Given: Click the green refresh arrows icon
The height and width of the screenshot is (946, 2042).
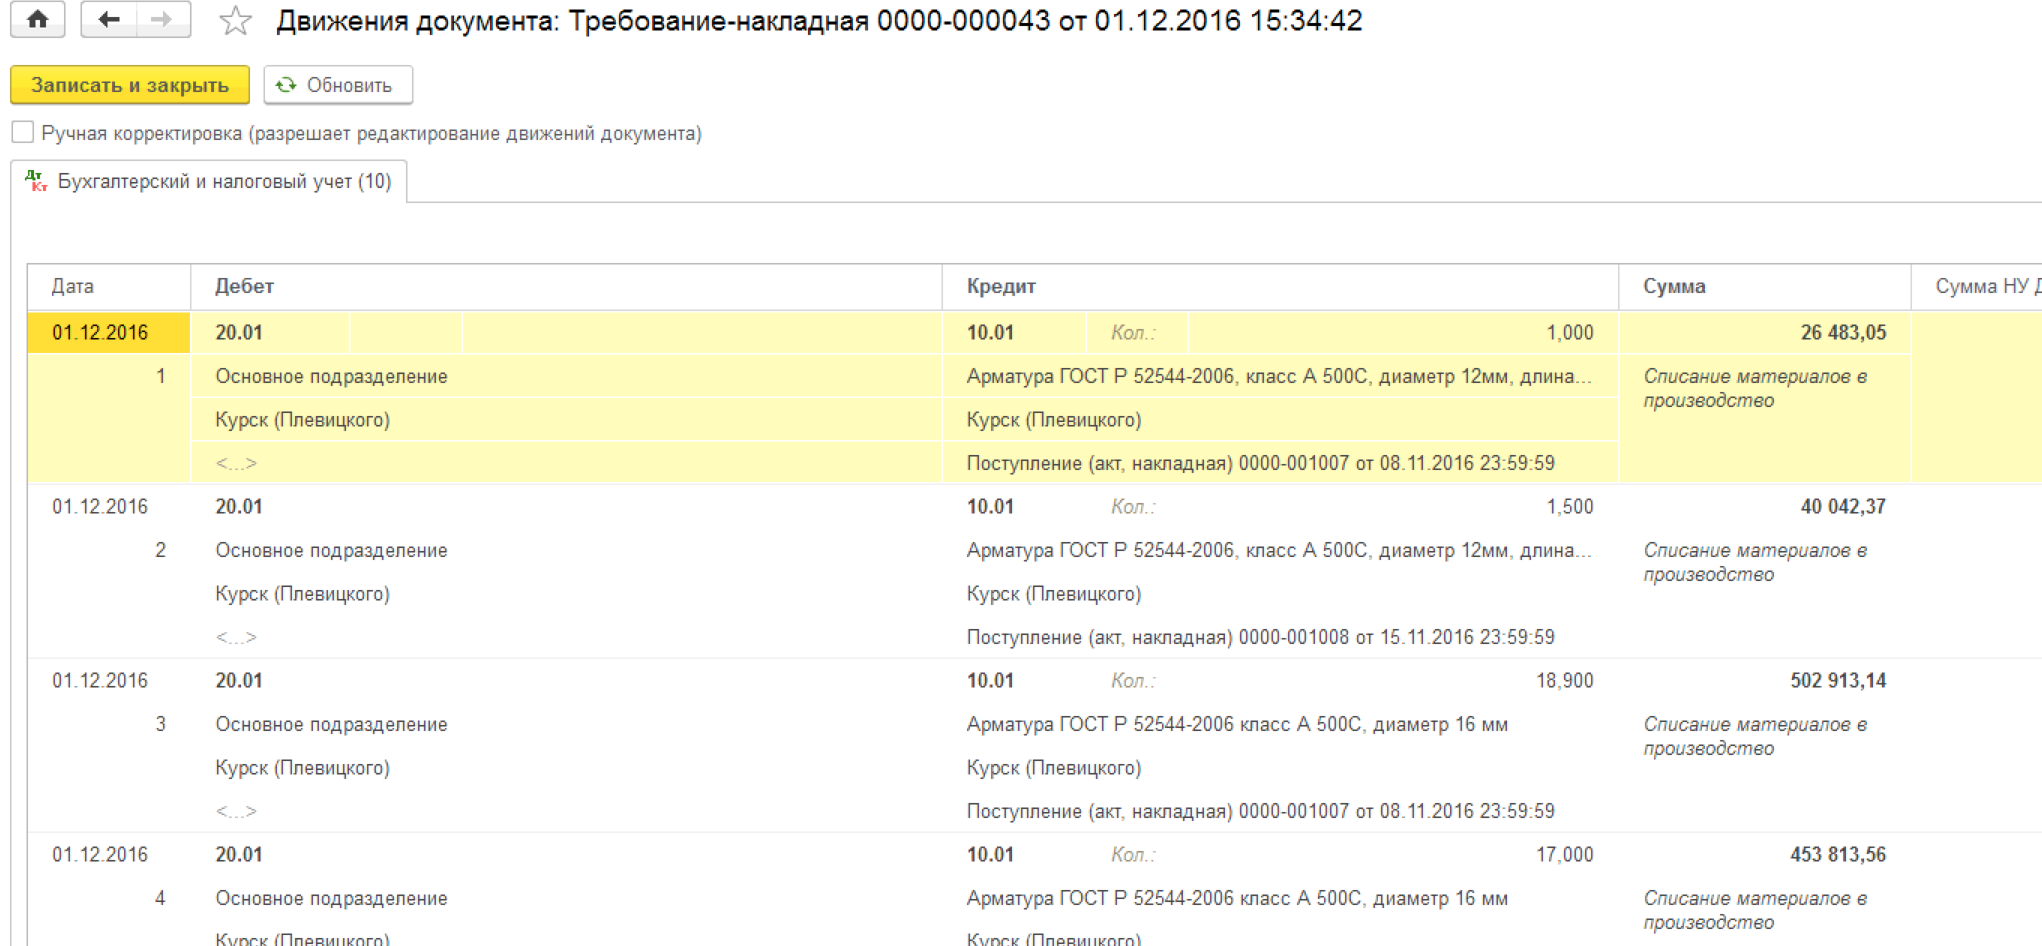Looking at the screenshot, I should tap(287, 85).
